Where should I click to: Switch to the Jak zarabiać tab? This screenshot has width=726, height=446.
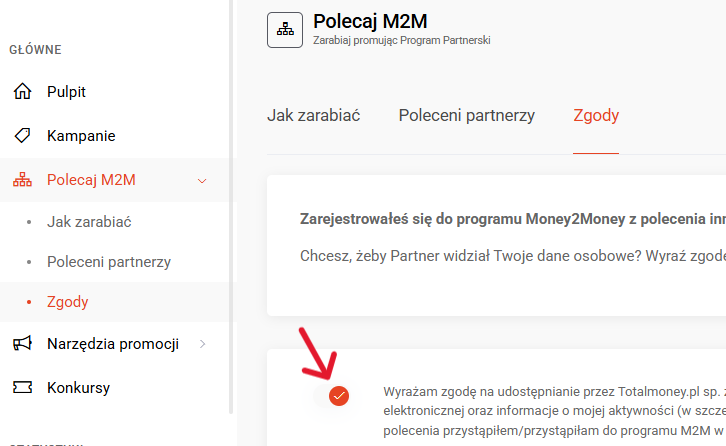[x=314, y=115]
